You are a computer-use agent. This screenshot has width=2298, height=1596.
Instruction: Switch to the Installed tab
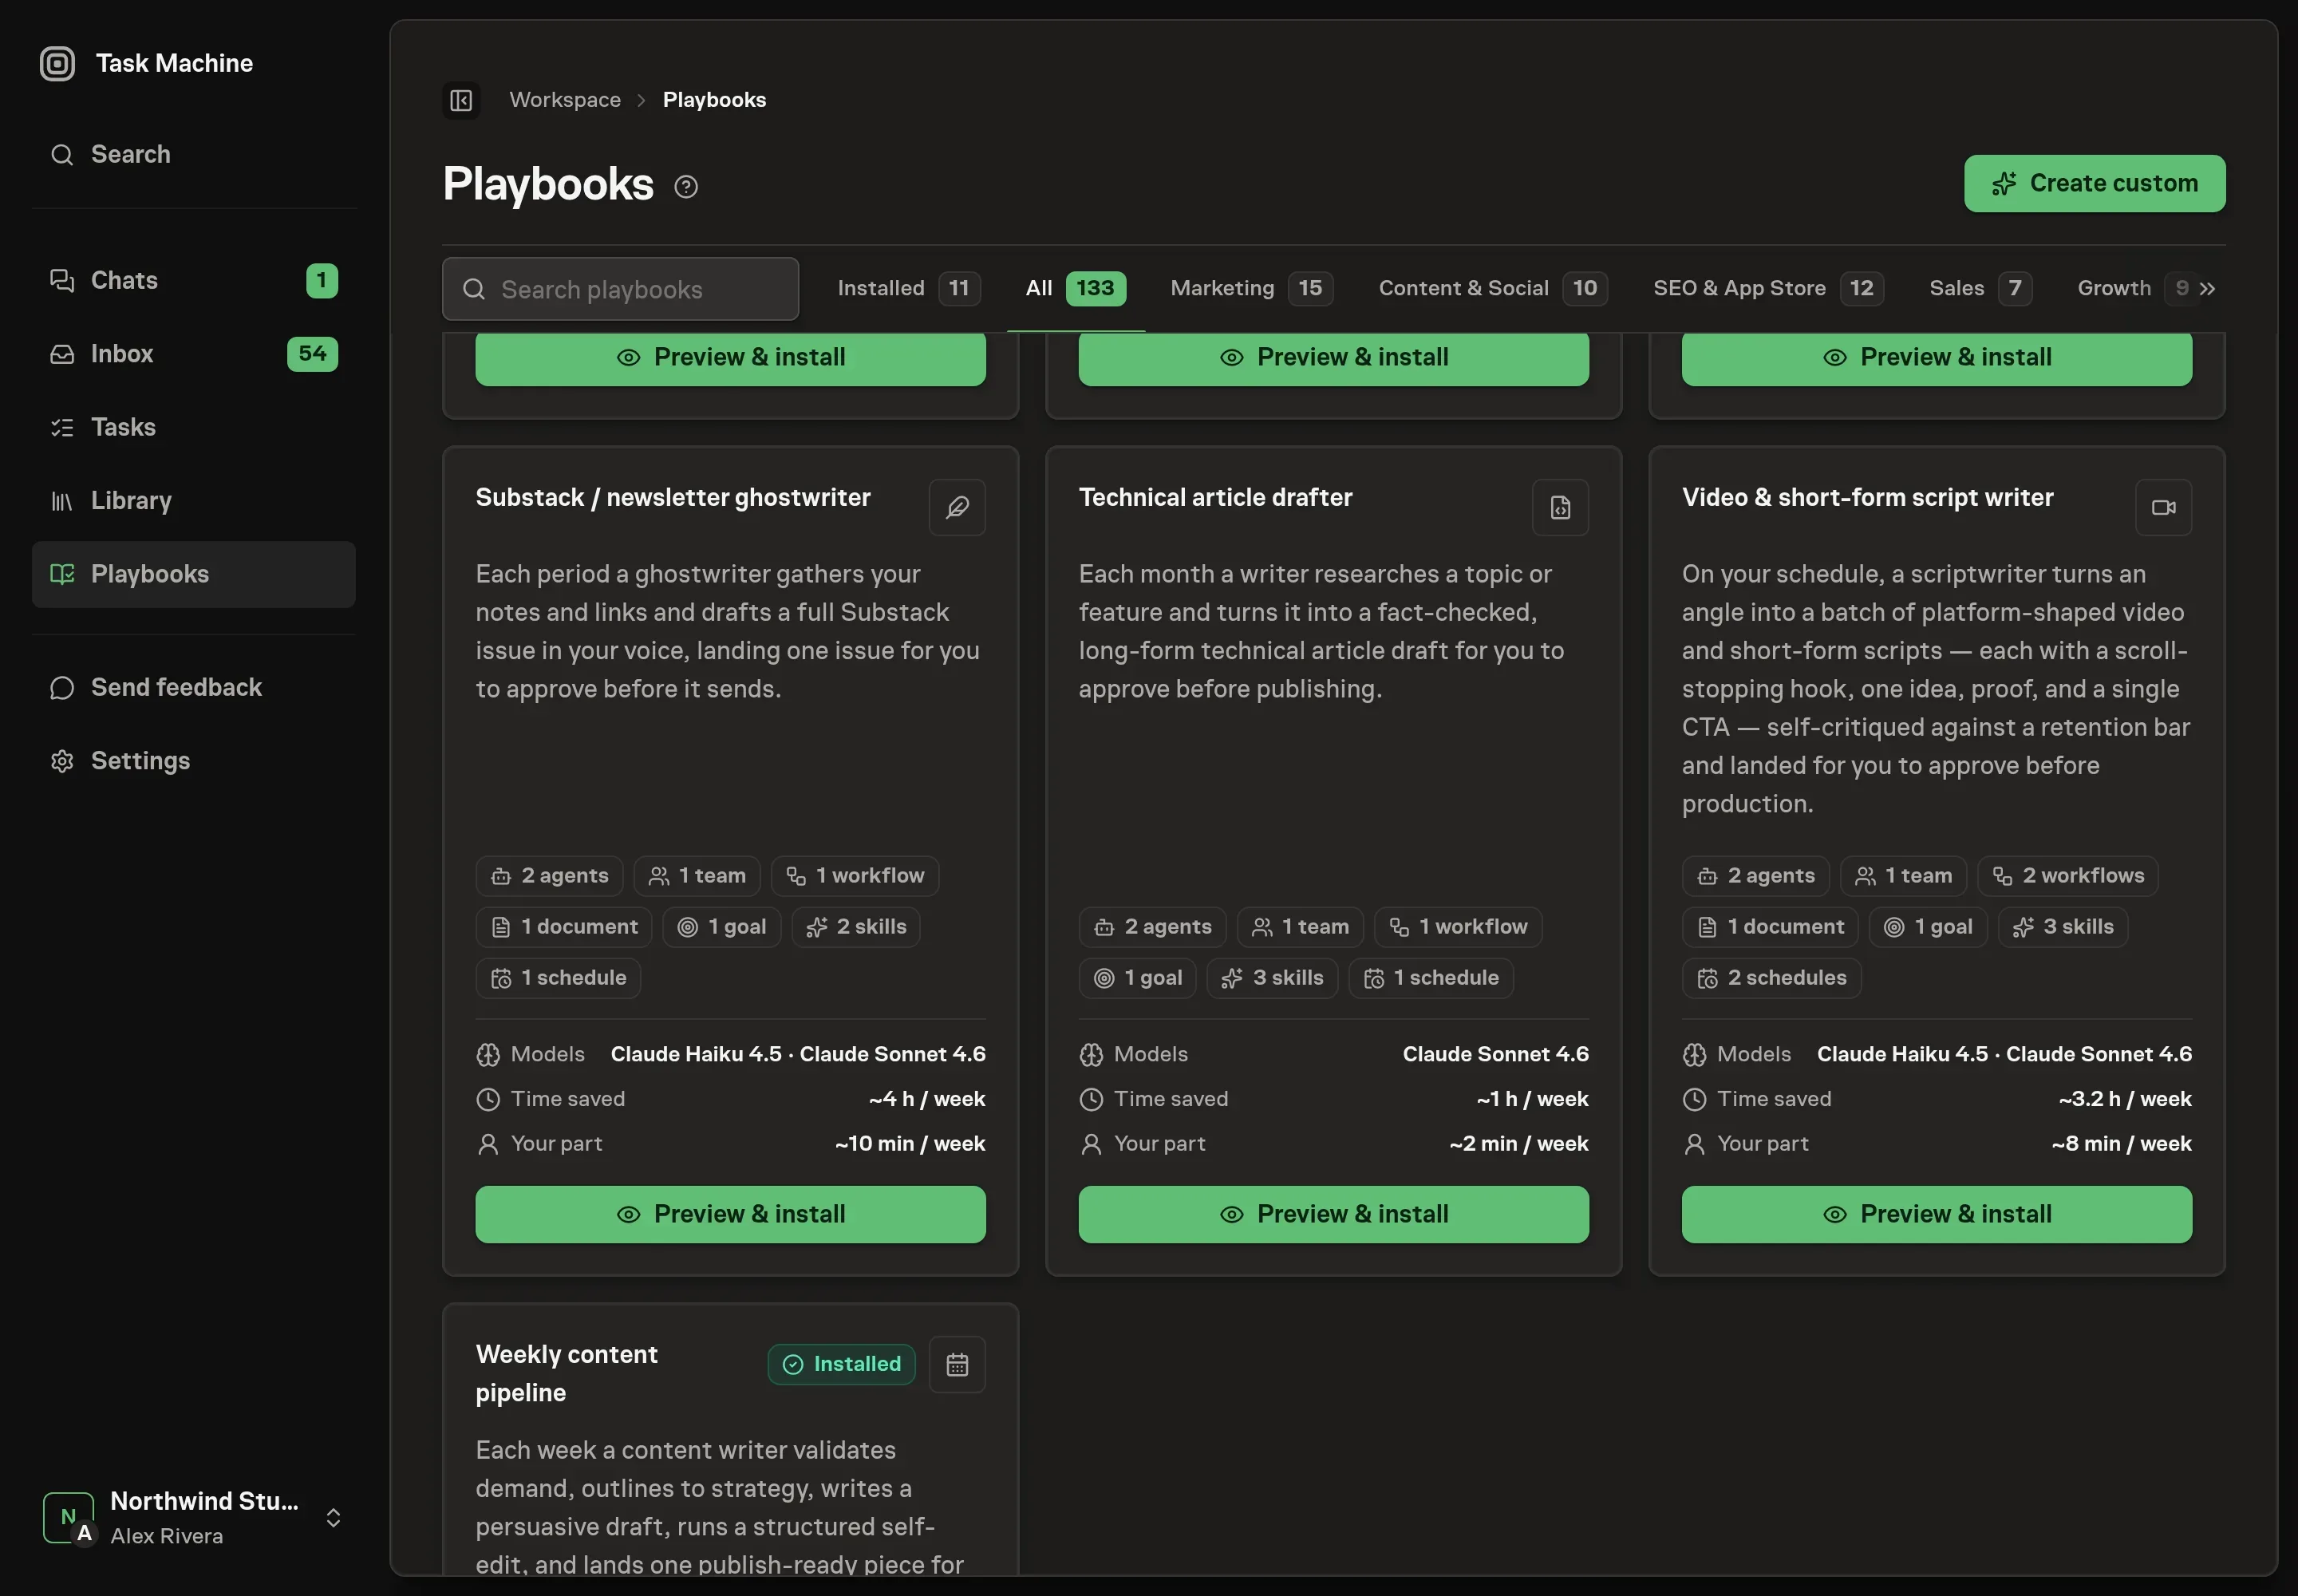pos(908,289)
